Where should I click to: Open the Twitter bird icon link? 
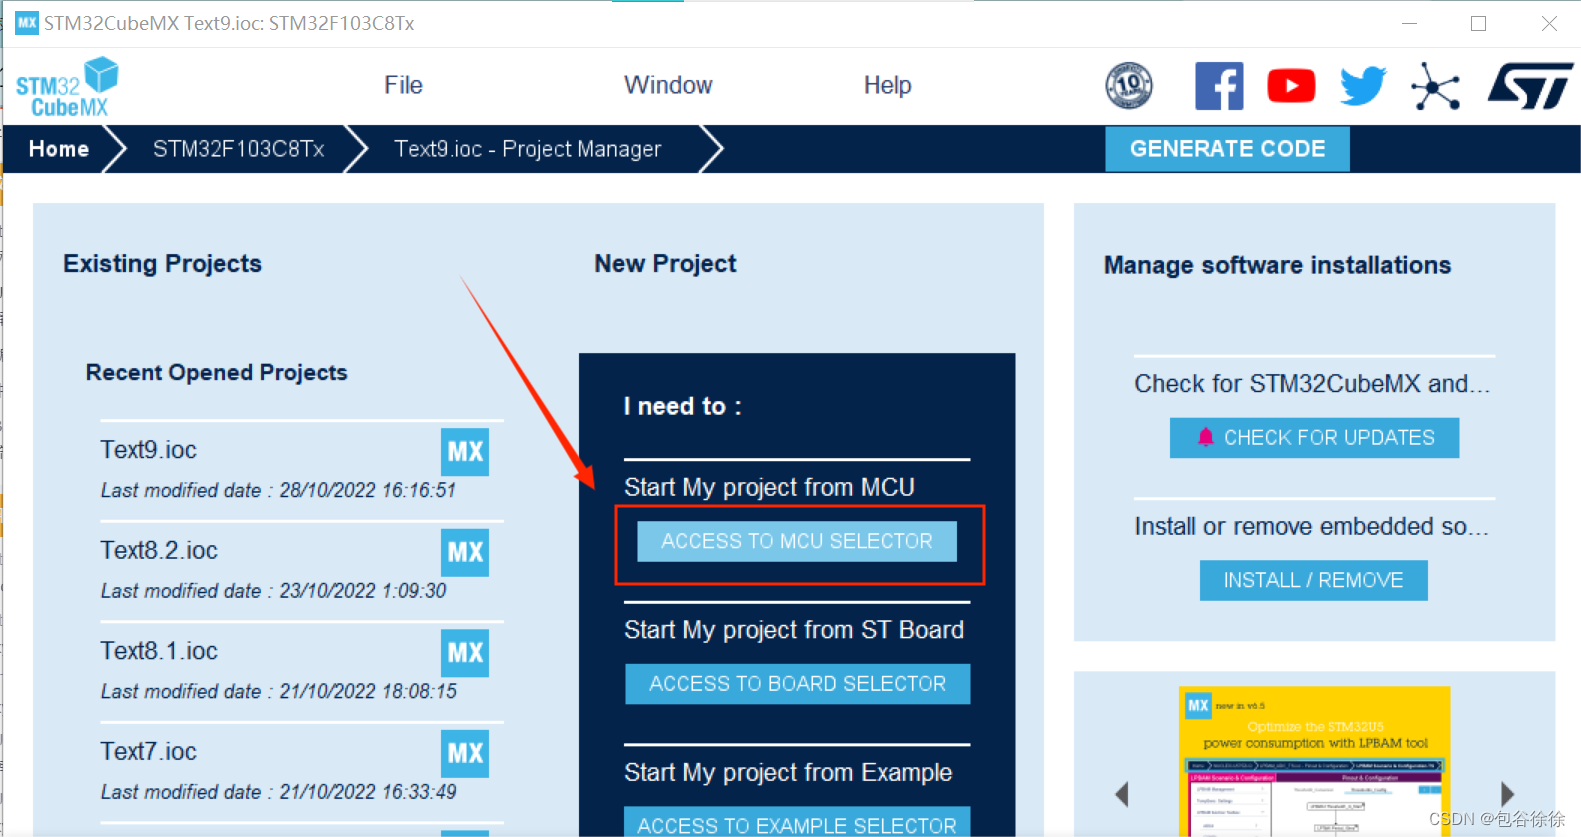tap(1363, 86)
